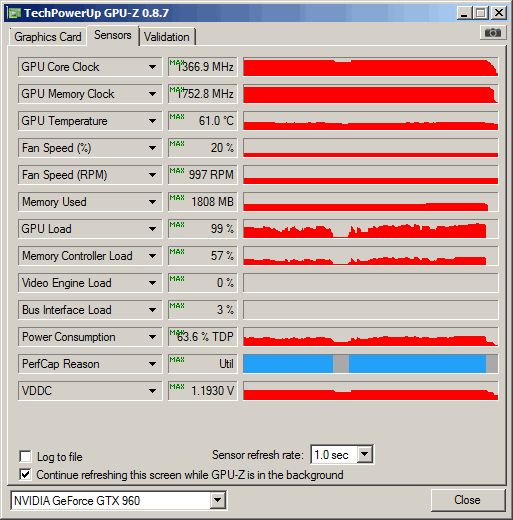Minimize the GPU-Z window
This screenshot has width=513, height=520.
pyautogui.click(x=464, y=13)
